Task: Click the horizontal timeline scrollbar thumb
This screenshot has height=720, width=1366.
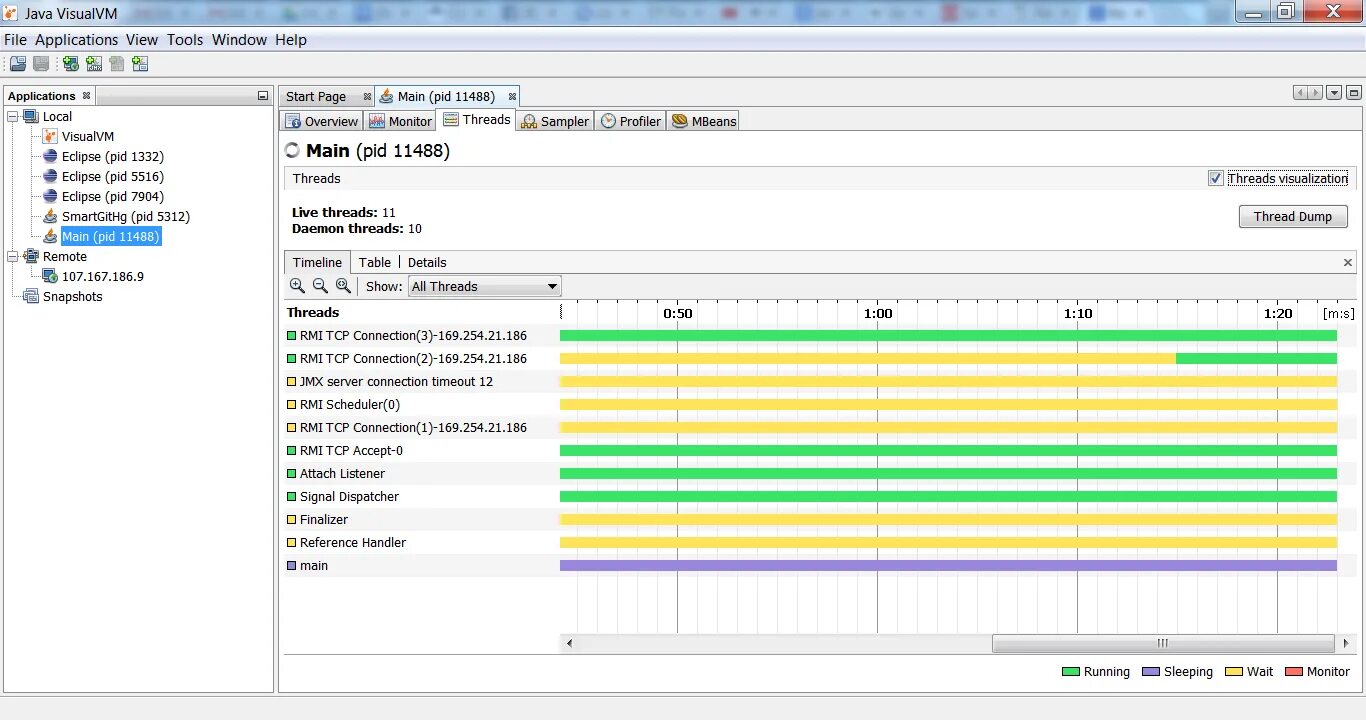Action: click(1163, 643)
